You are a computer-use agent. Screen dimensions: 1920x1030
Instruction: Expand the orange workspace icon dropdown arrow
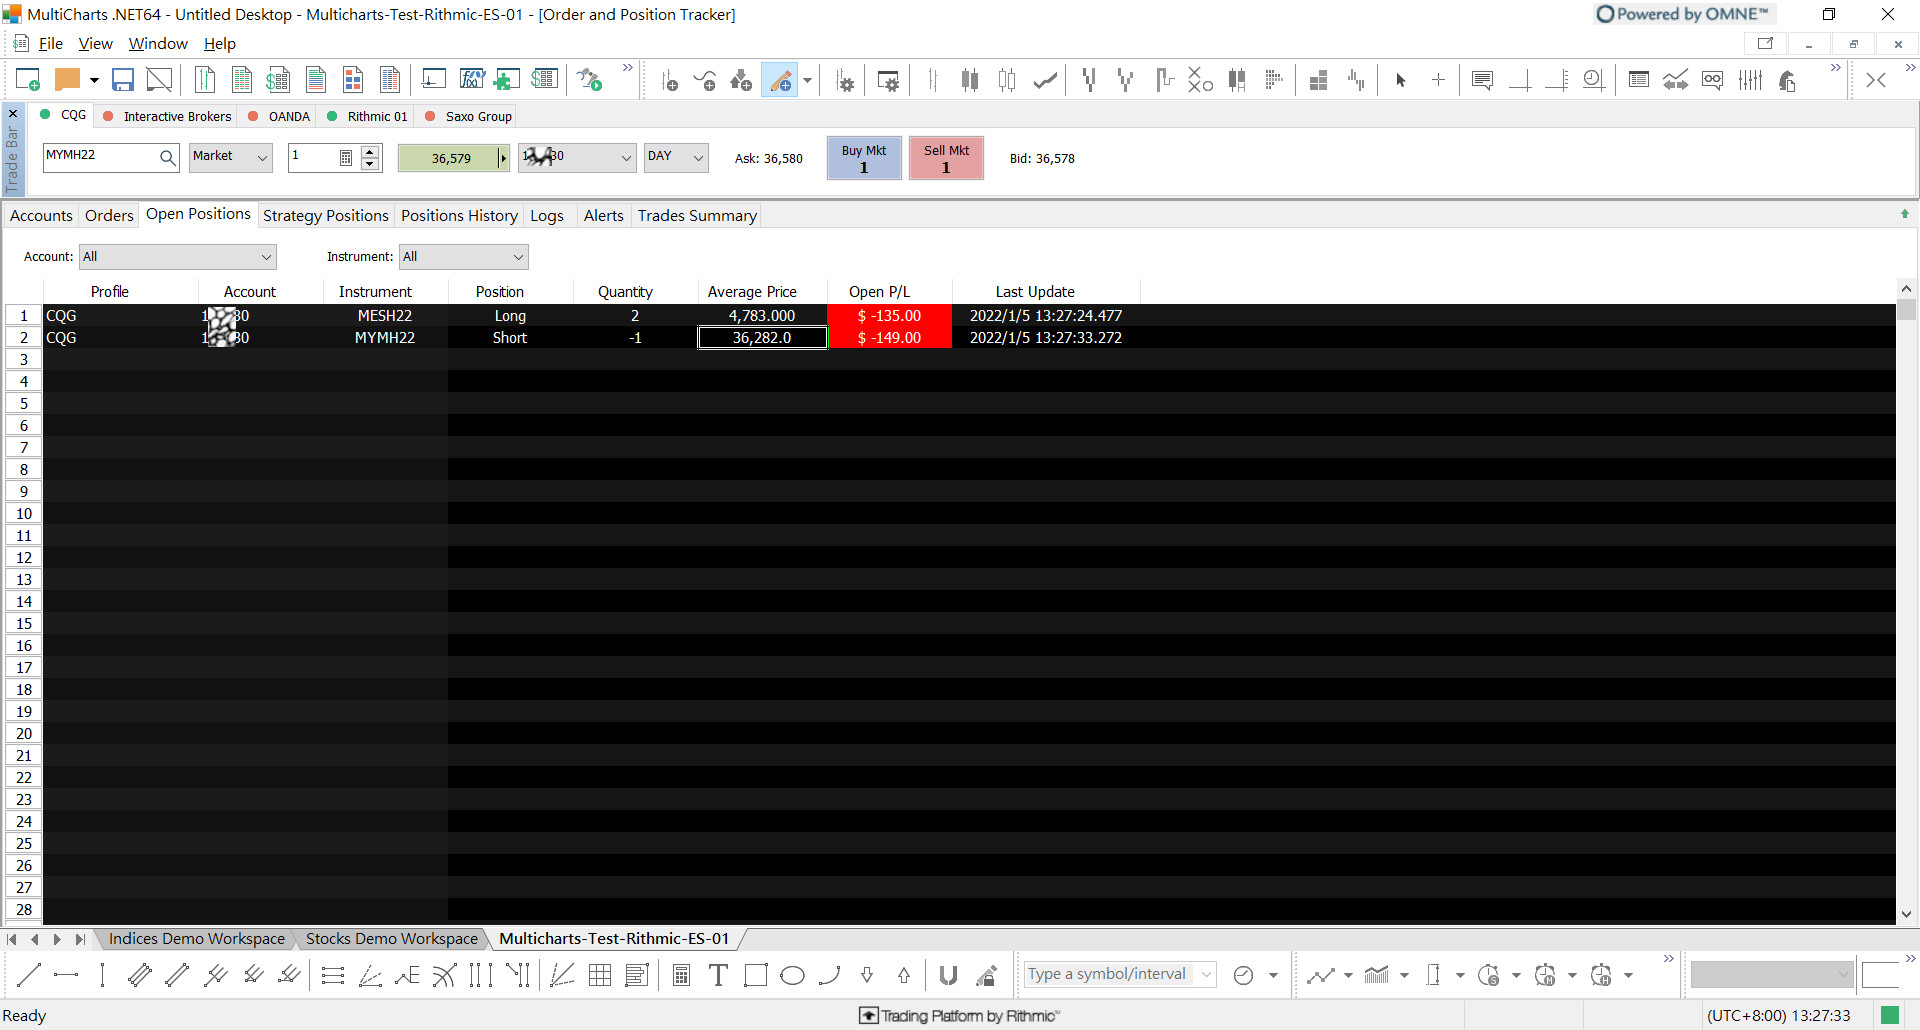point(94,80)
